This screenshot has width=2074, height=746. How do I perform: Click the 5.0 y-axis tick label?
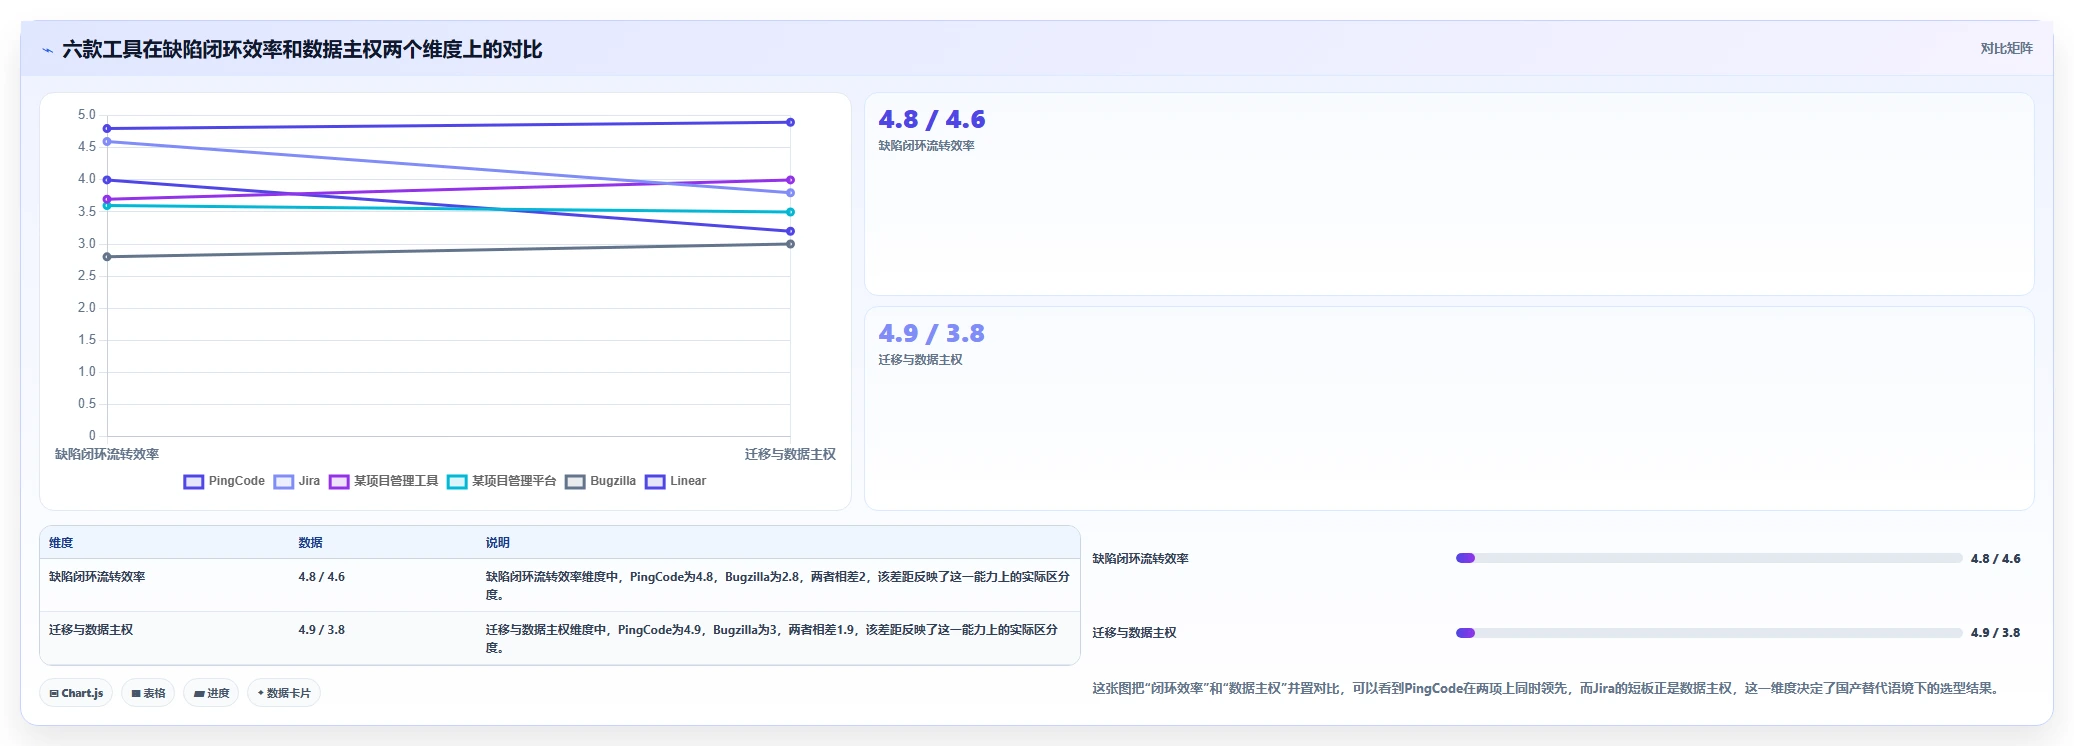click(87, 115)
